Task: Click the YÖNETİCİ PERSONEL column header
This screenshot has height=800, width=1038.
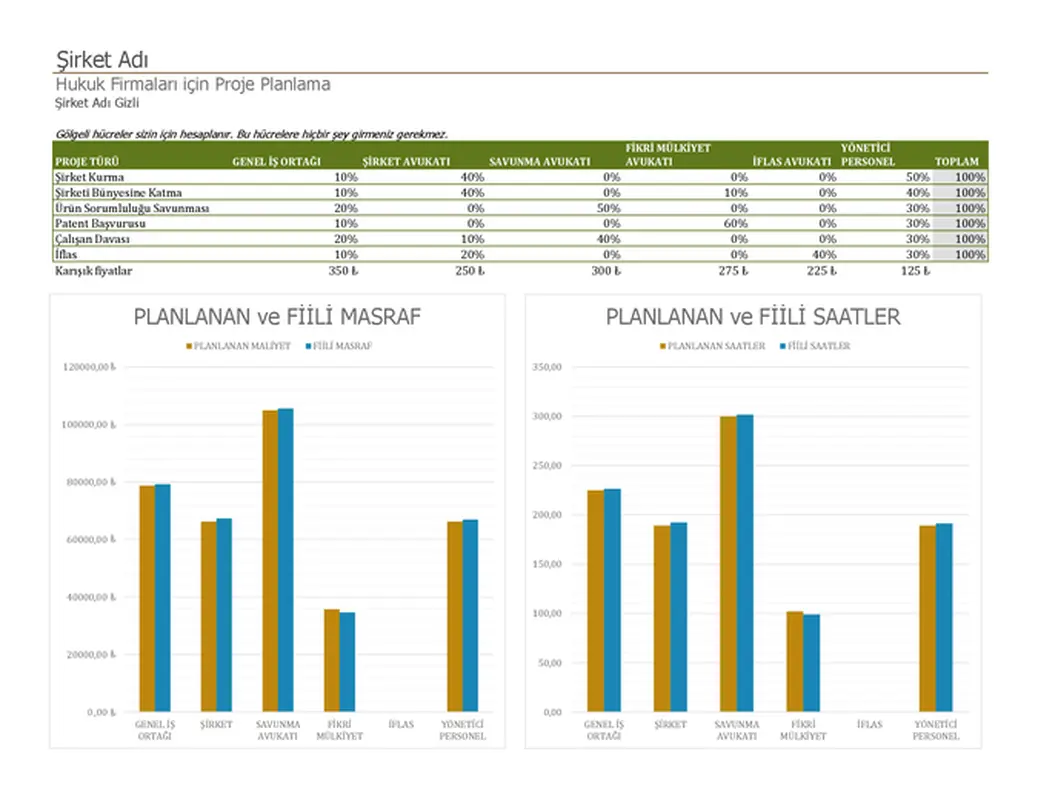Action: click(x=866, y=153)
